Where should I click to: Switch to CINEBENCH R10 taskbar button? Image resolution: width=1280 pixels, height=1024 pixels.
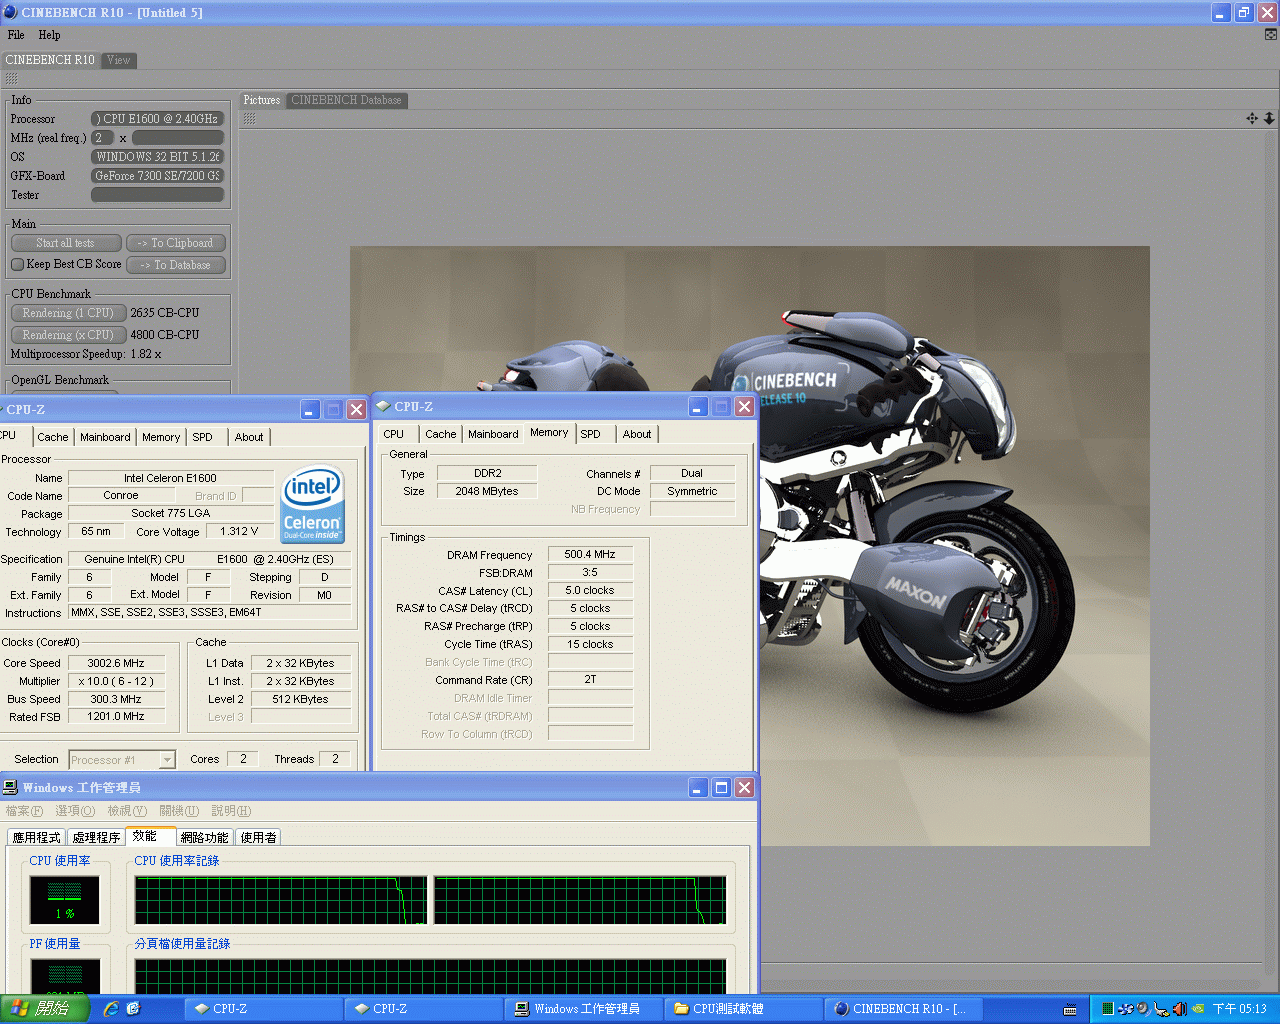point(903,1009)
